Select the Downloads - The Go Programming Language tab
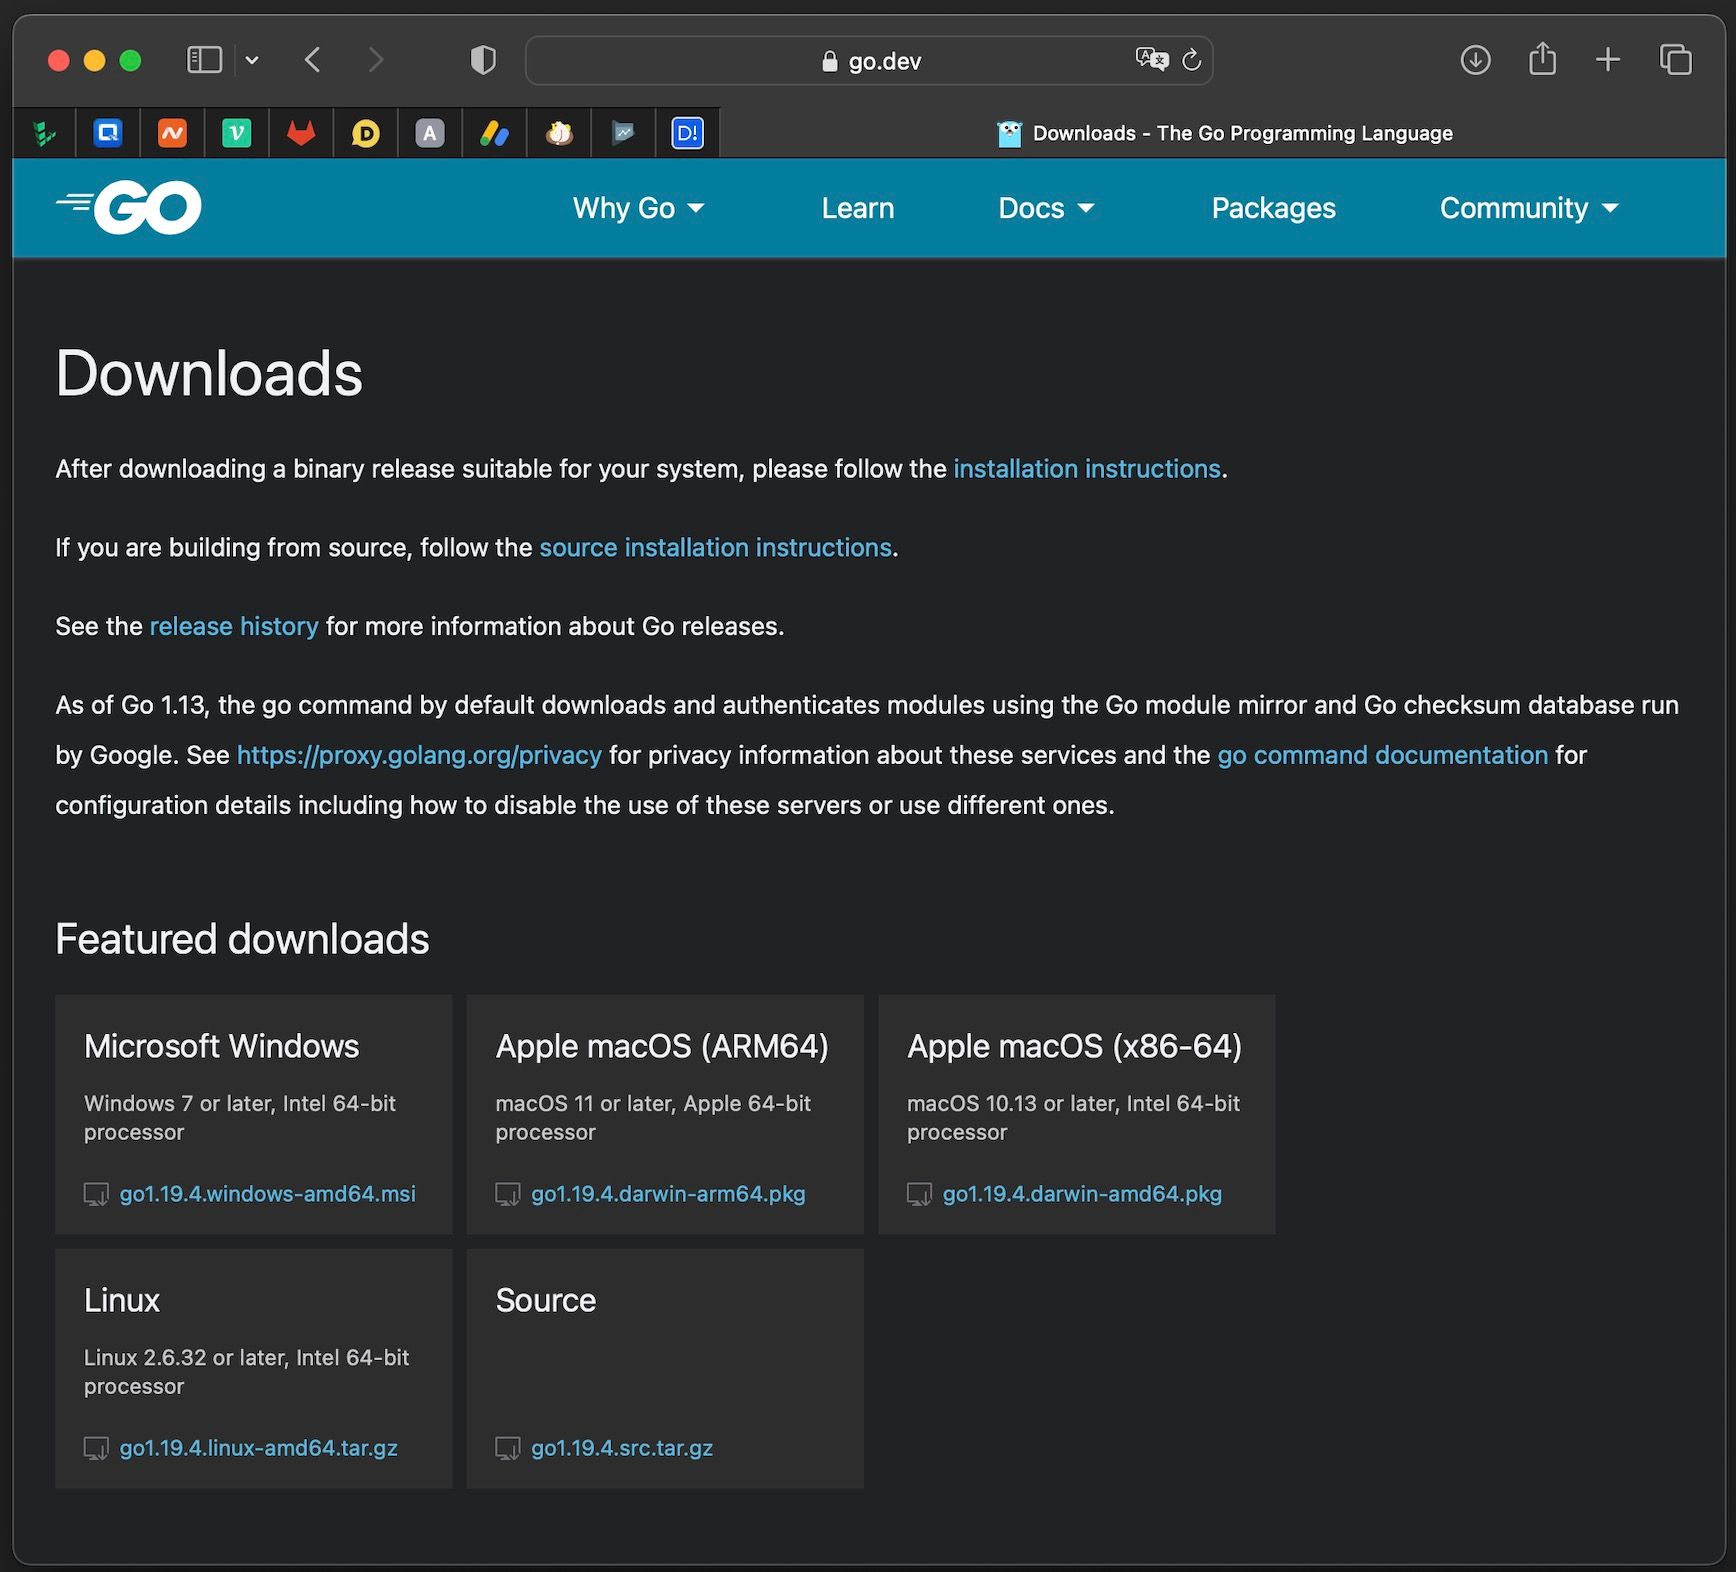This screenshot has width=1736, height=1572. point(1223,133)
